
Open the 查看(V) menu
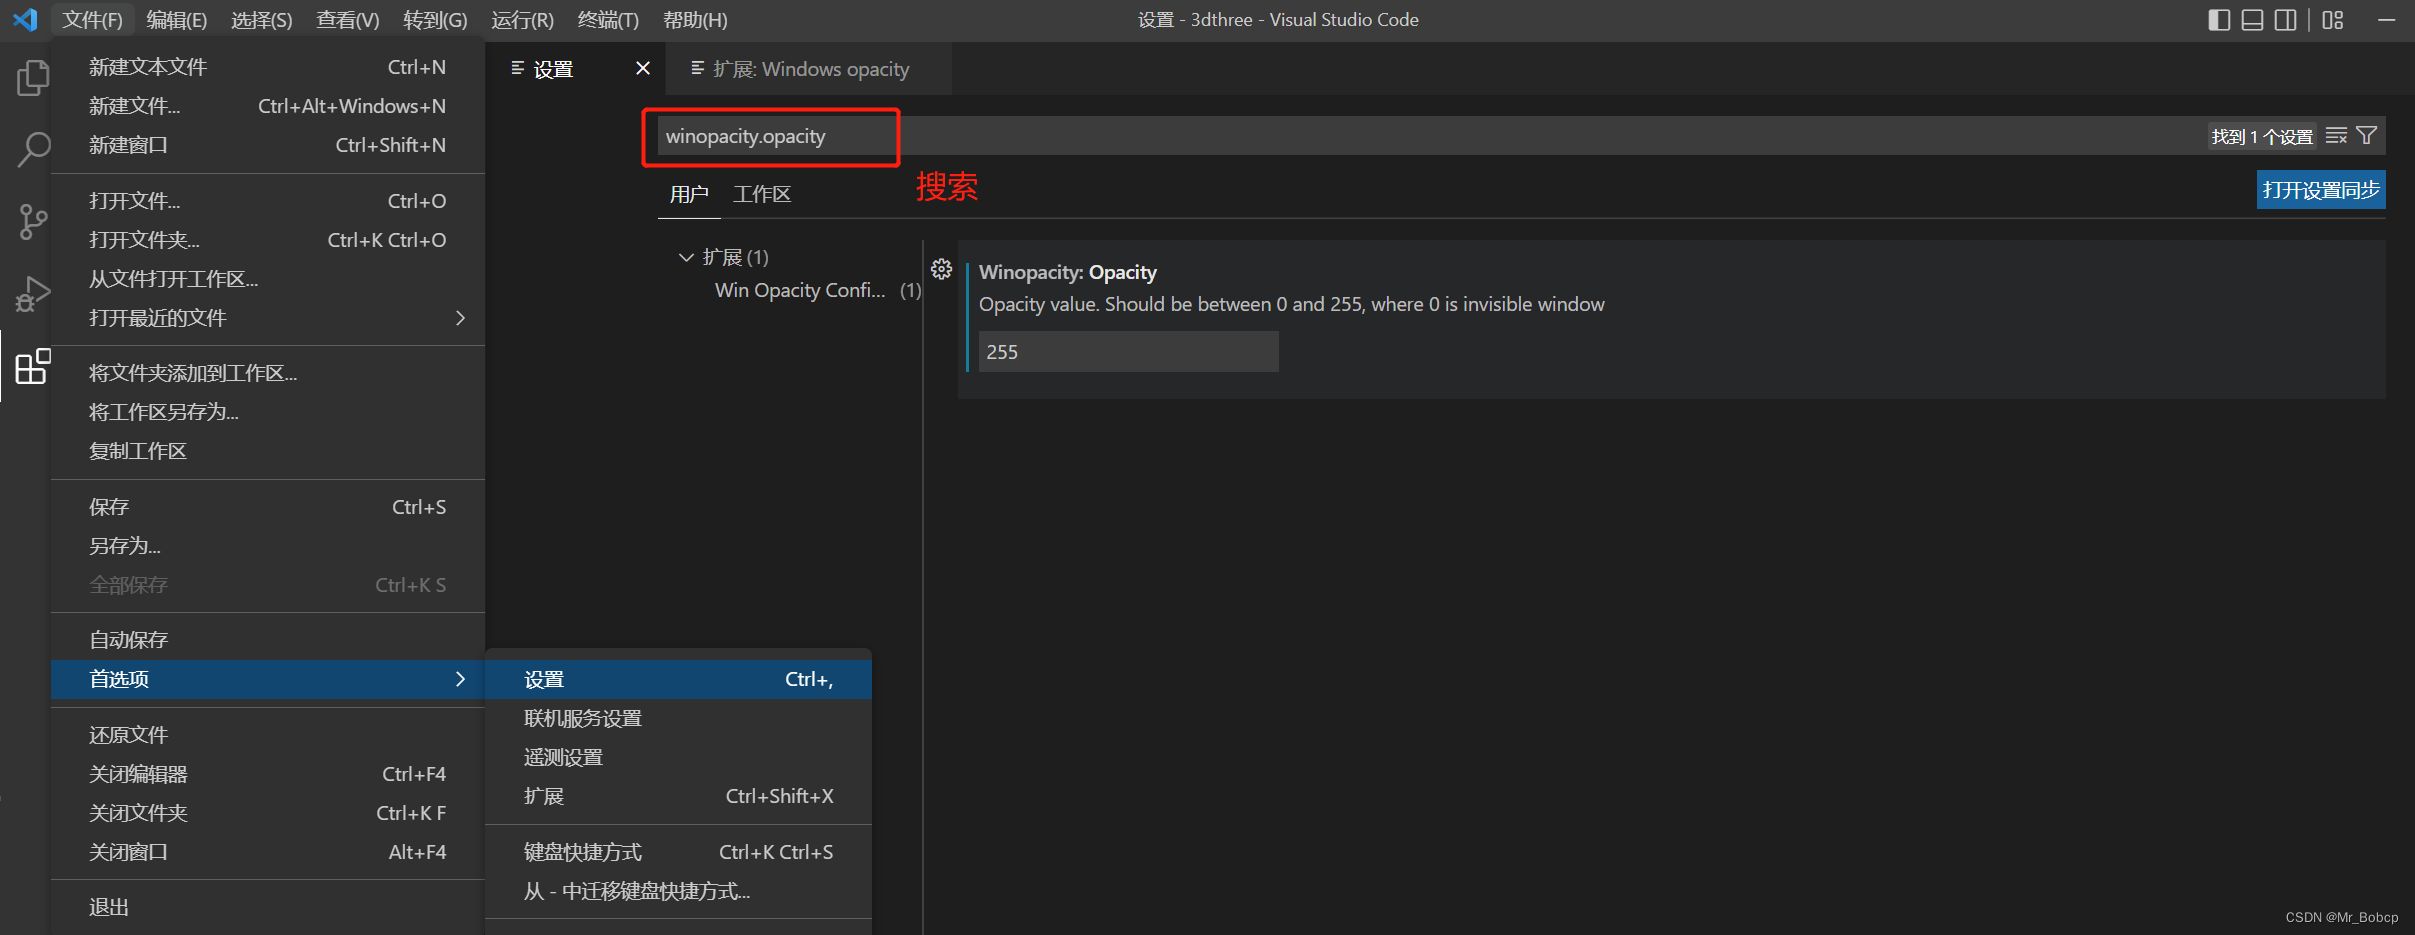[x=347, y=20]
